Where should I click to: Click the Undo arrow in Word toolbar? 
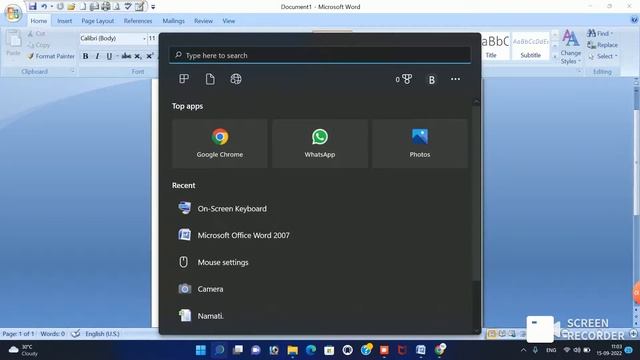pos(44,6)
